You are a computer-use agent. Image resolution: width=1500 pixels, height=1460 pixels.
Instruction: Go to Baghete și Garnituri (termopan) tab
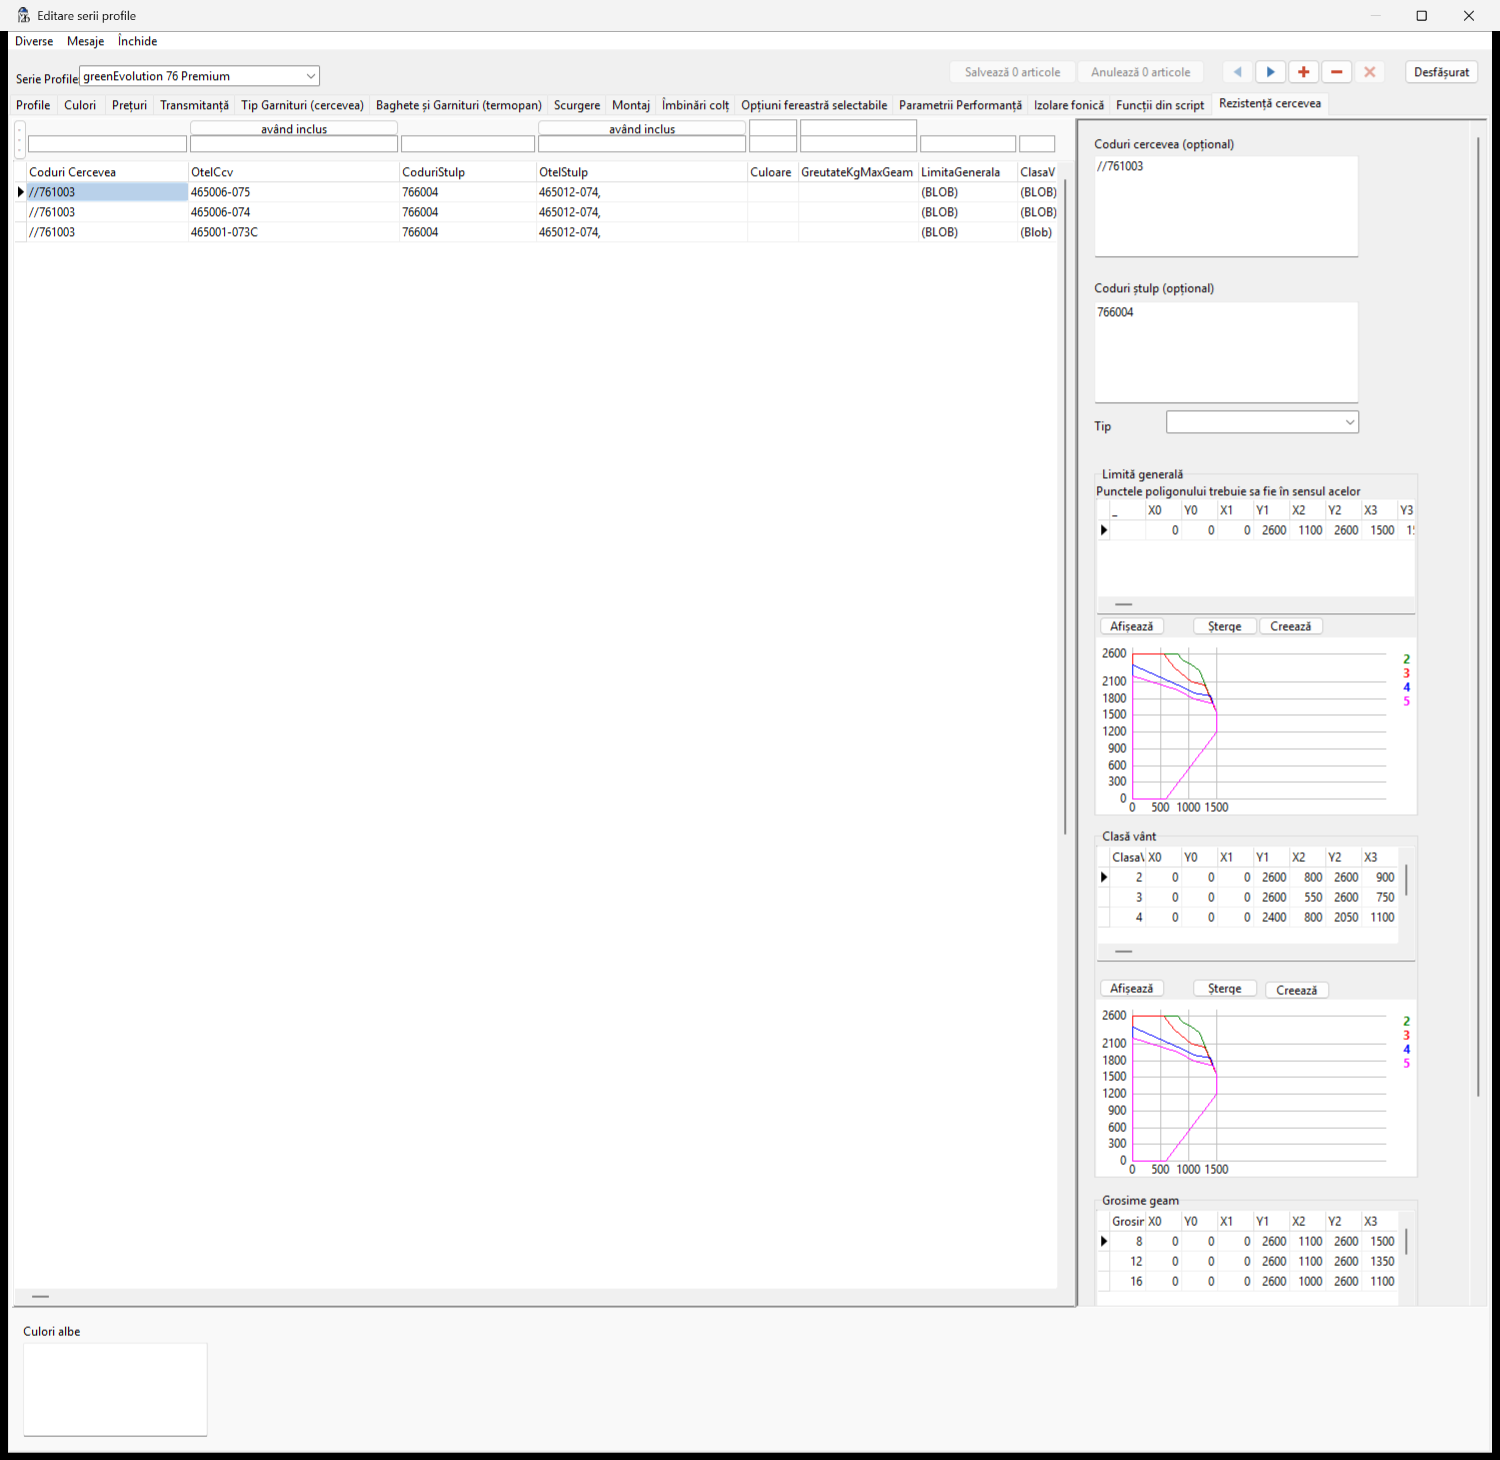(459, 105)
